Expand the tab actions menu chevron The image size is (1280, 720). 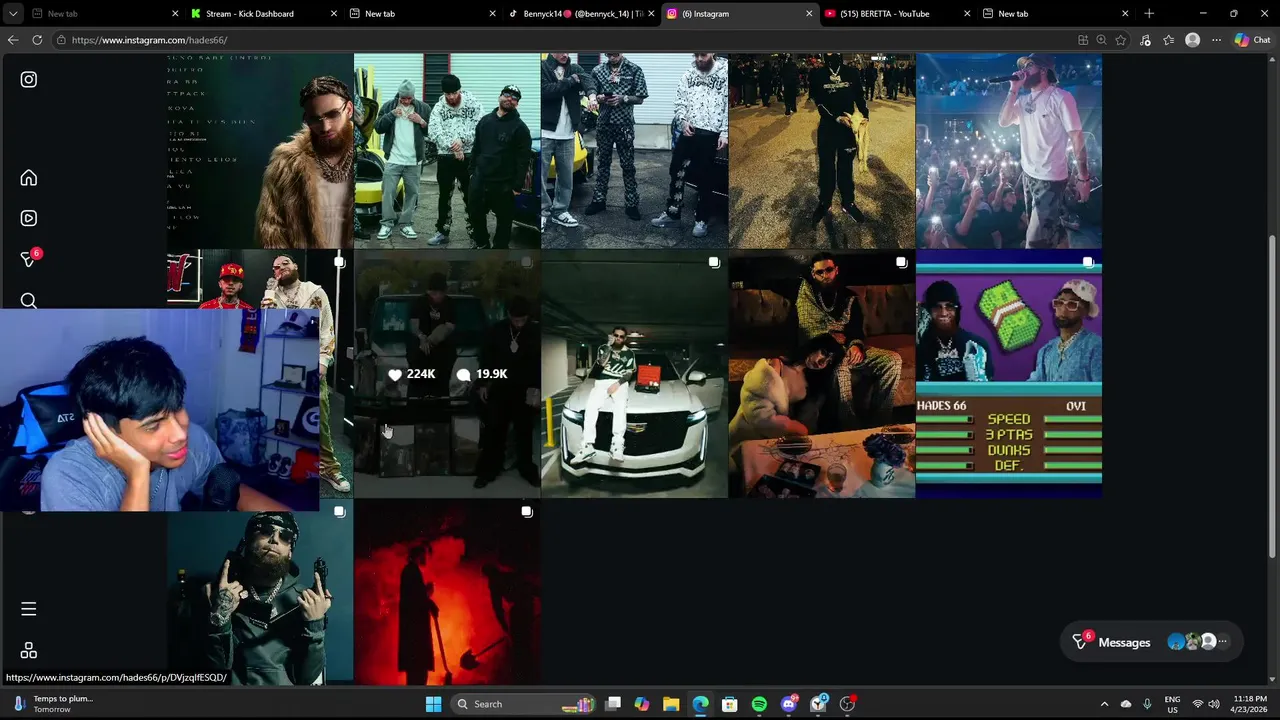pyautogui.click(x=13, y=14)
